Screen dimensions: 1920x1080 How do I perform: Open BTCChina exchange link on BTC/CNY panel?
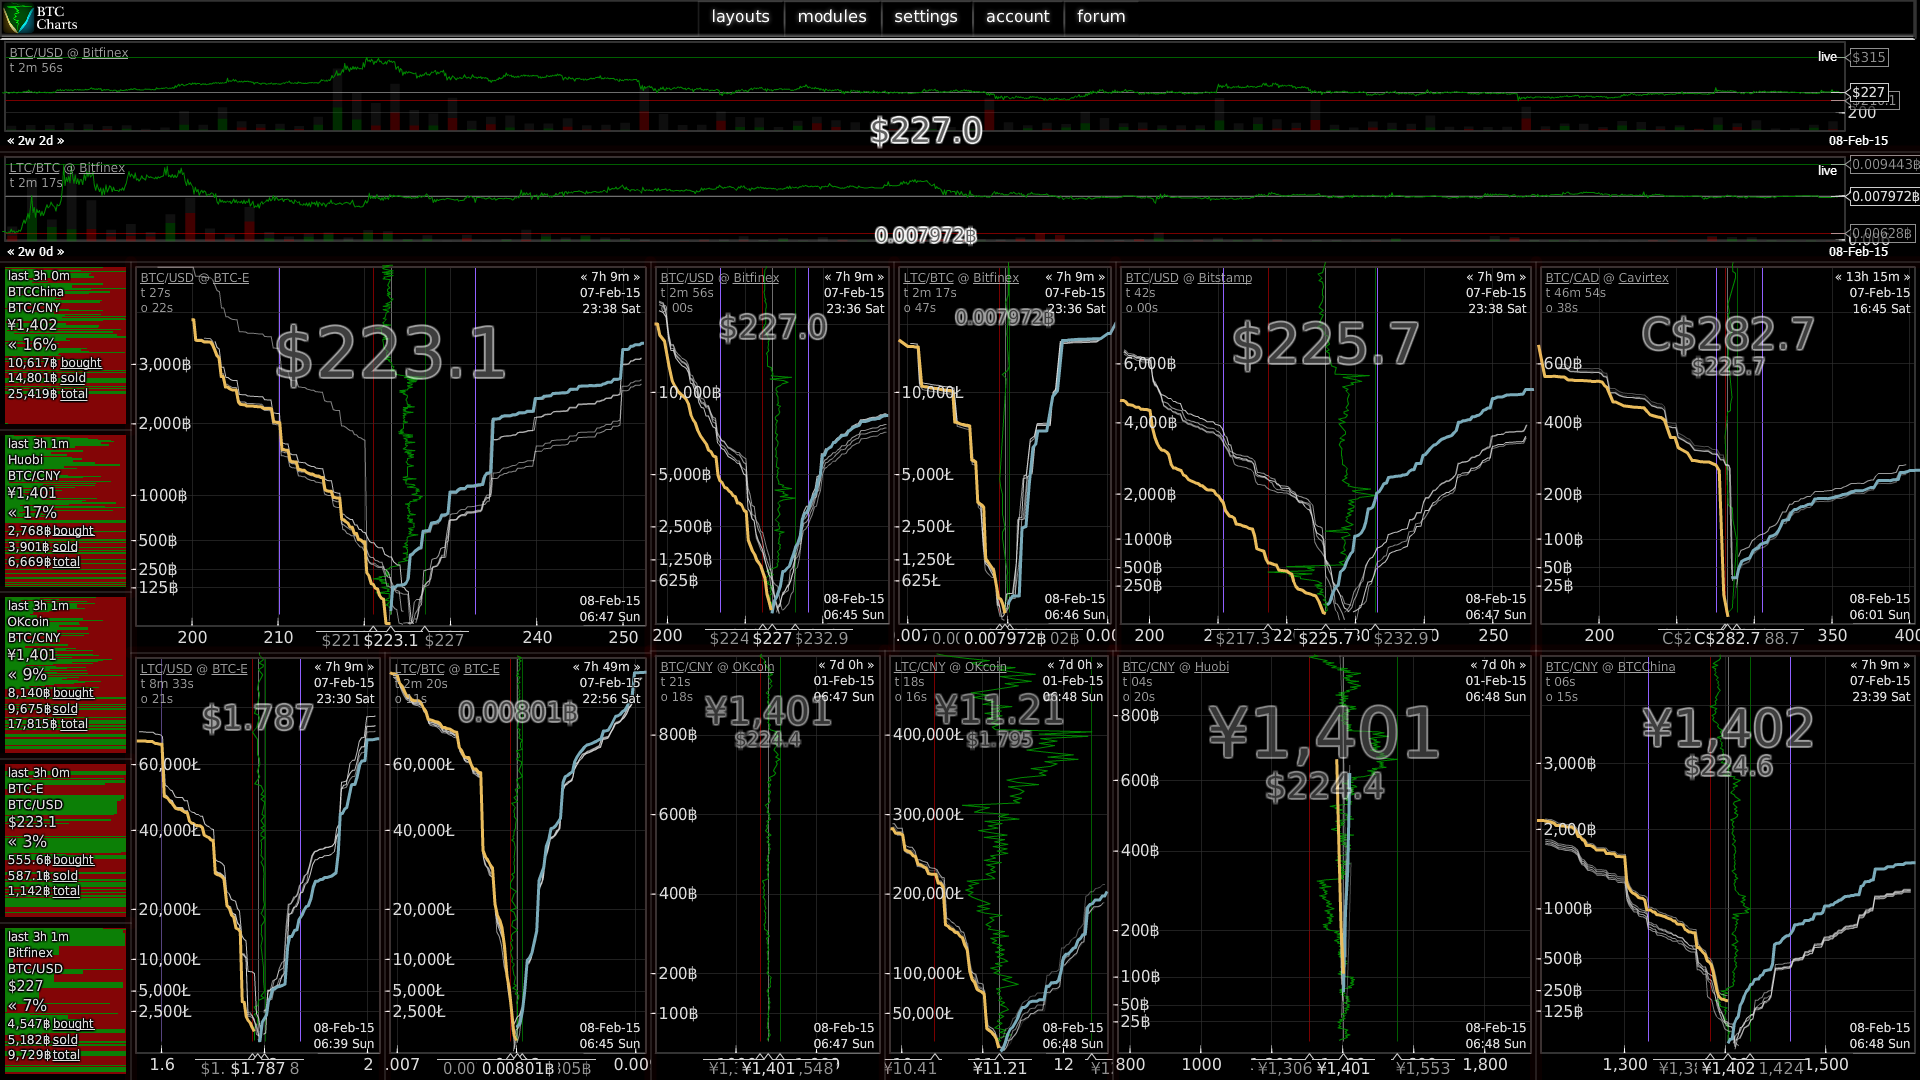(1646, 667)
